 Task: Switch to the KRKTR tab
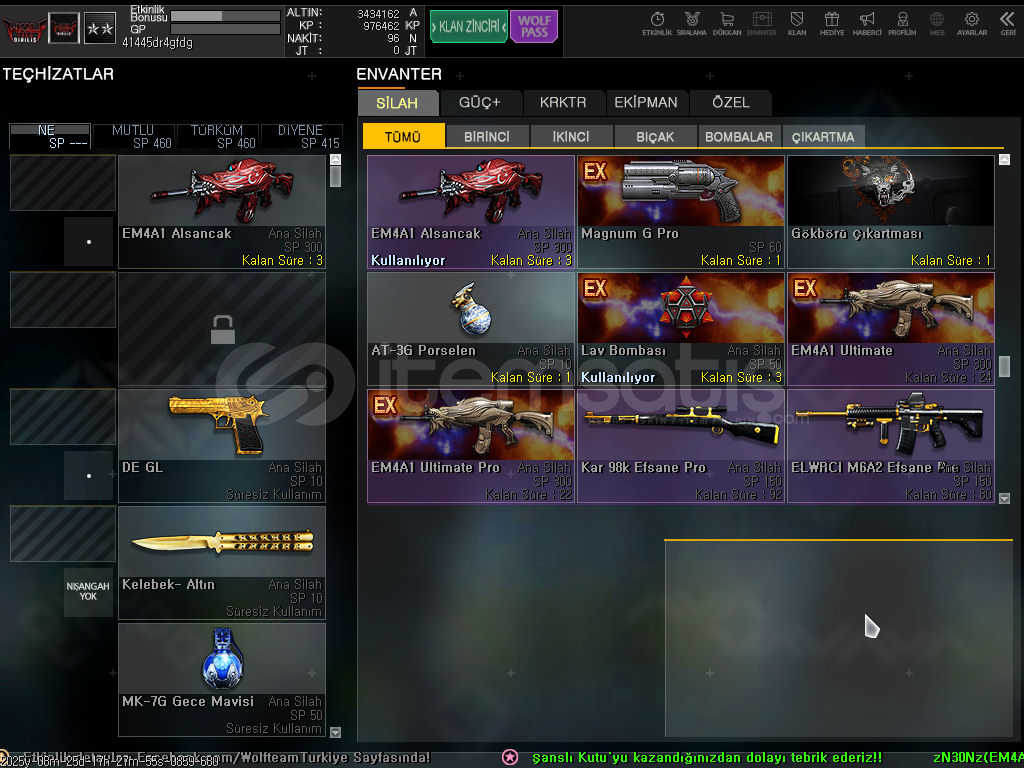click(563, 103)
